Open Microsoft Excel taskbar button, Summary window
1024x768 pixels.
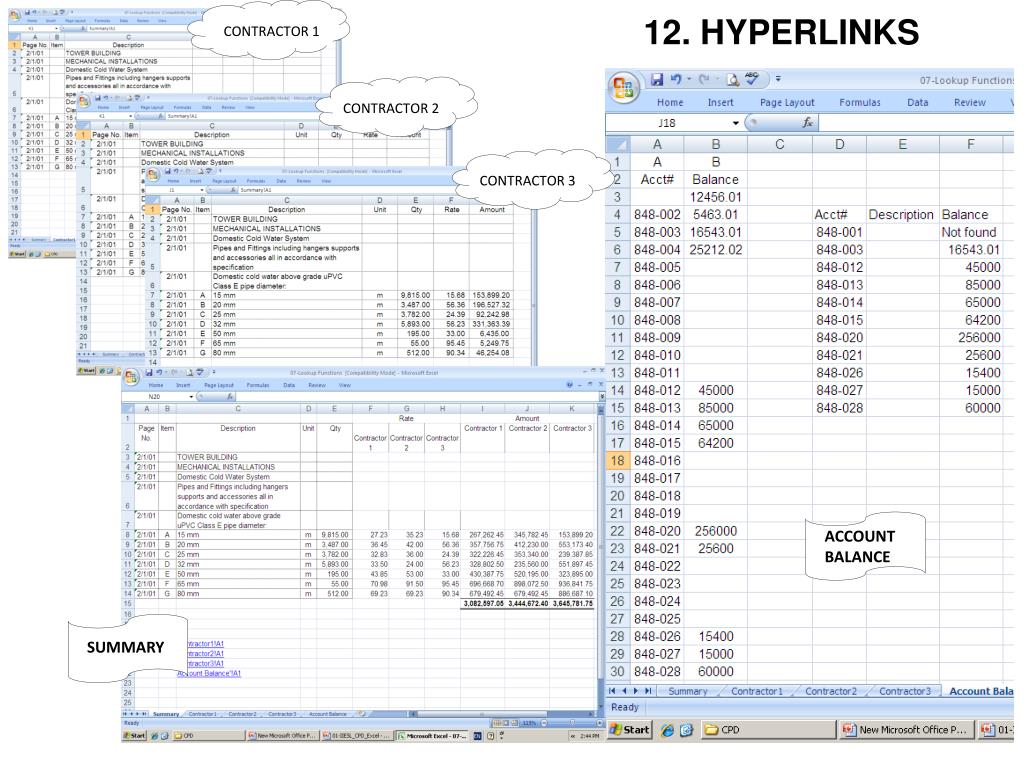pyautogui.click(x=432, y=735)
